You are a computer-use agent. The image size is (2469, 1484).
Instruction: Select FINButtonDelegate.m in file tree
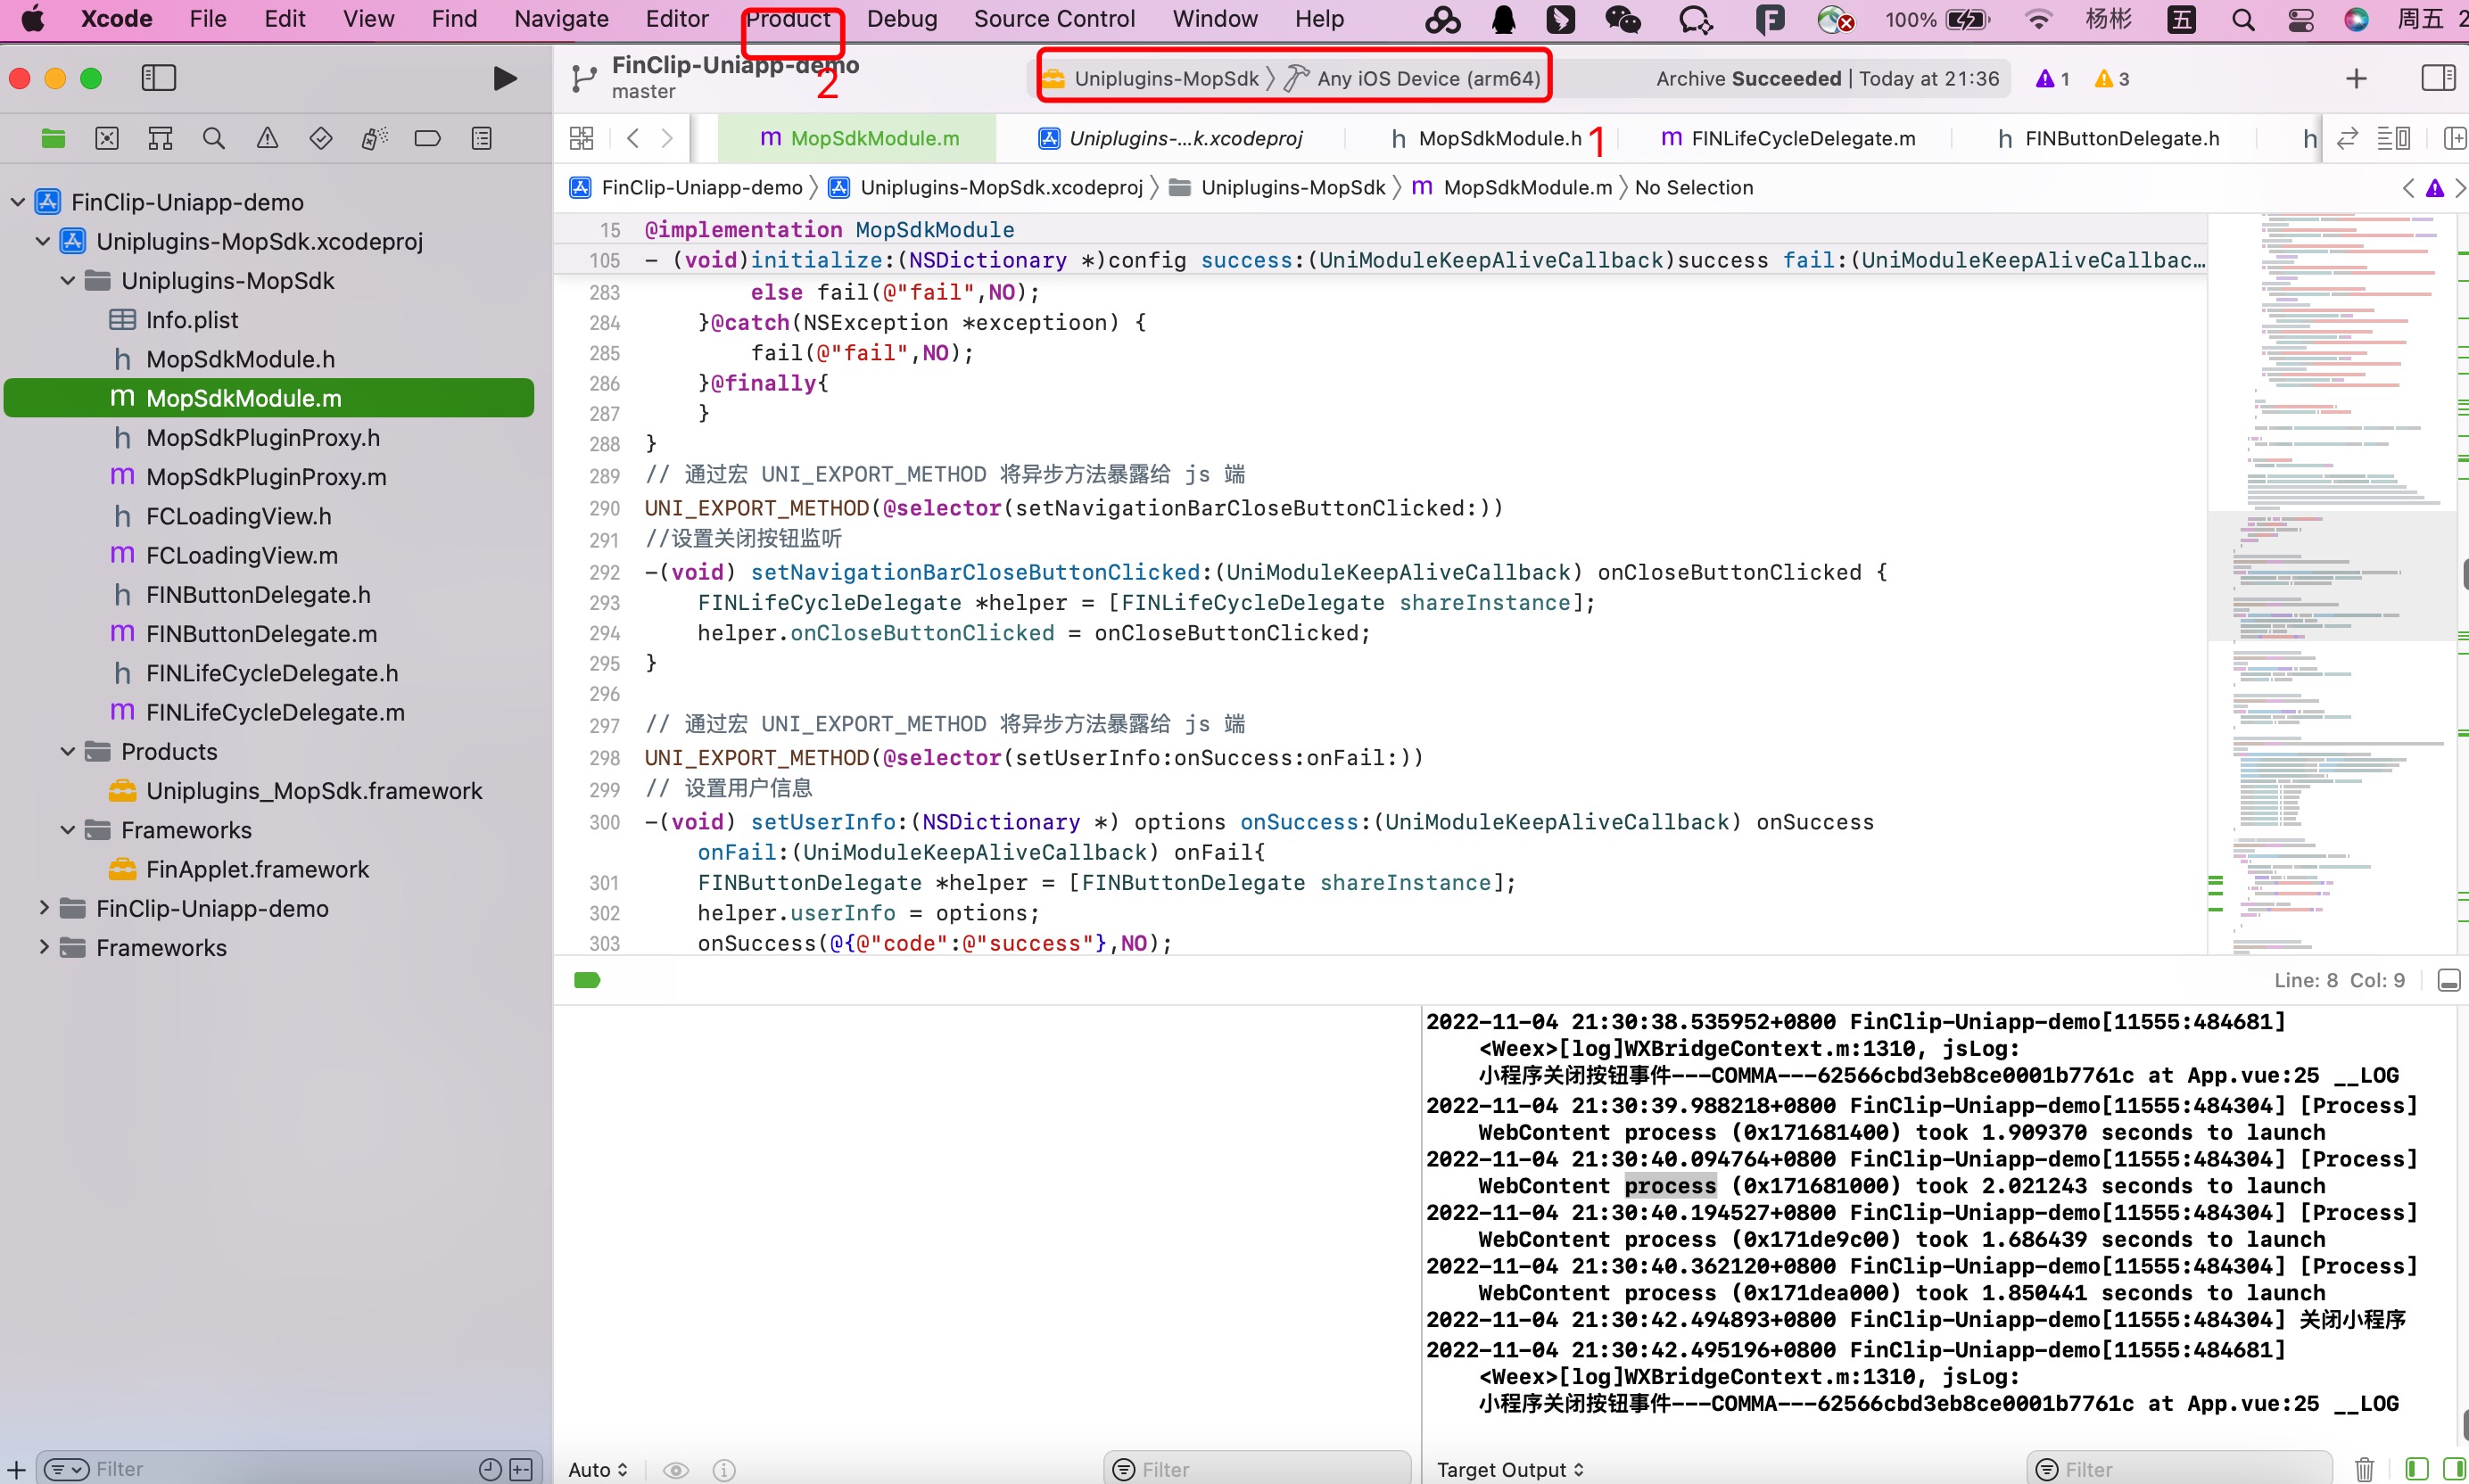pyautogui.click(x=261, y=634)
